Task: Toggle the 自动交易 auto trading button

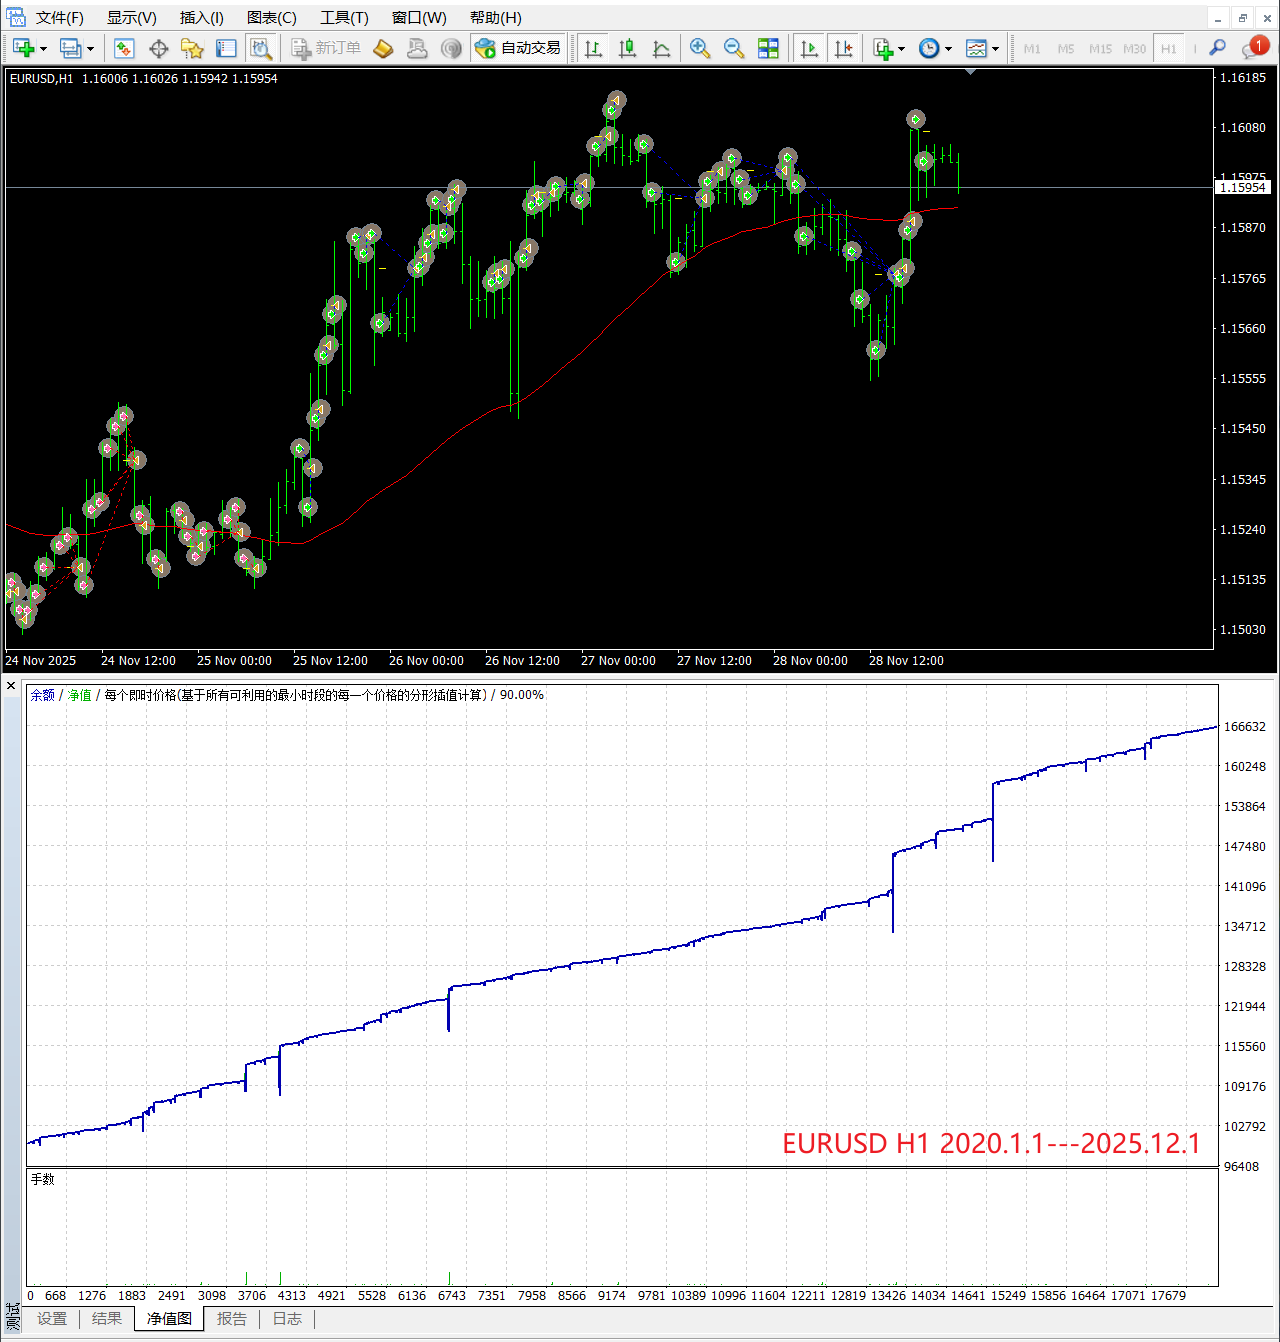Action: click(518, 48)
